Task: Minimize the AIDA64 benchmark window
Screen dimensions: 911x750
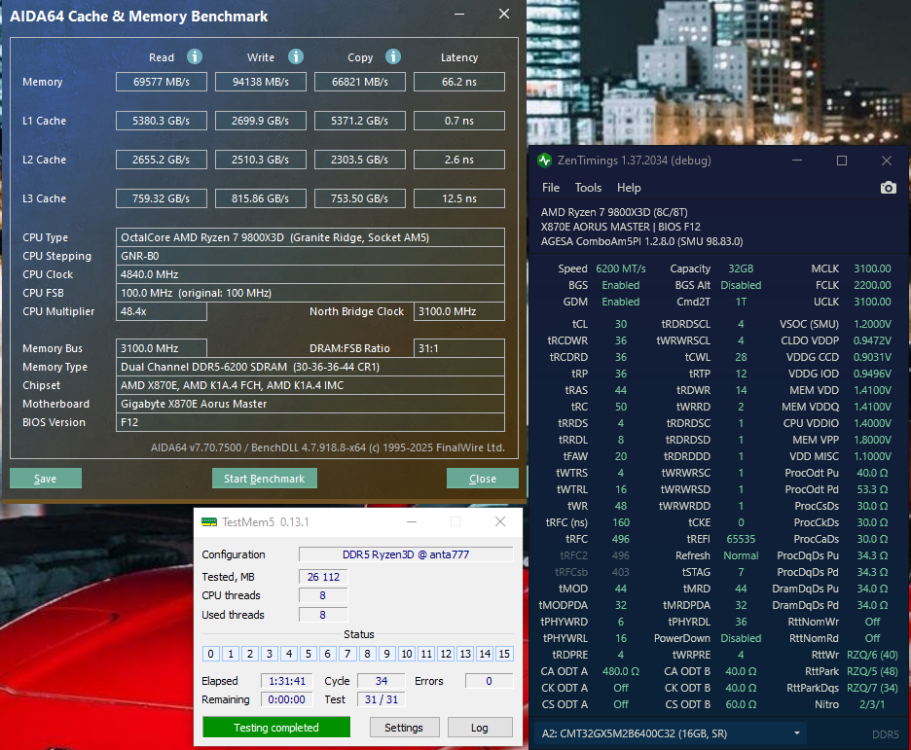Action: pos(459,15)
